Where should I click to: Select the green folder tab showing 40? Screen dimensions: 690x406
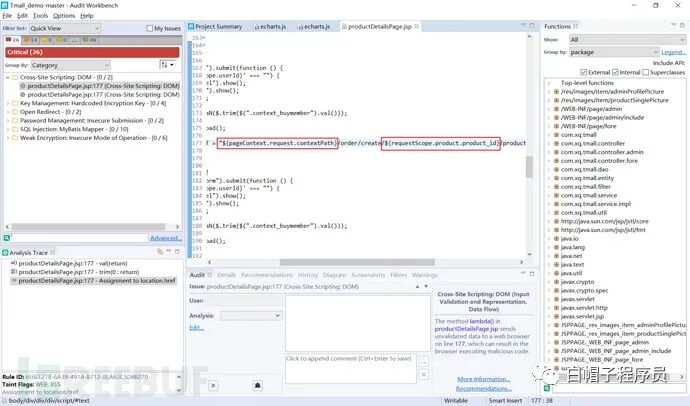pos(89,40)
